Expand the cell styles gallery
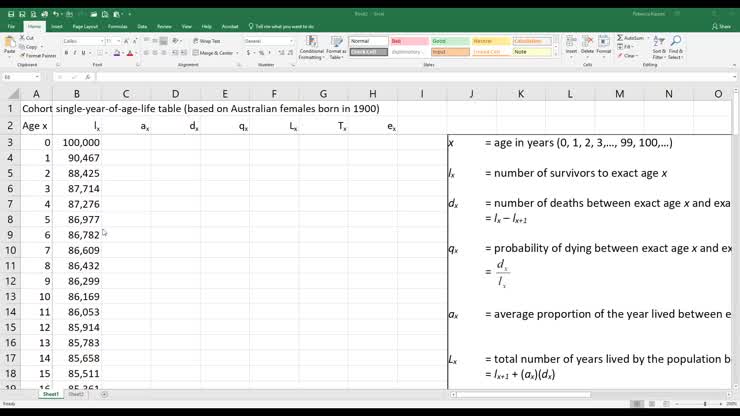The image size is (740, 416). (x=556, y=54)
